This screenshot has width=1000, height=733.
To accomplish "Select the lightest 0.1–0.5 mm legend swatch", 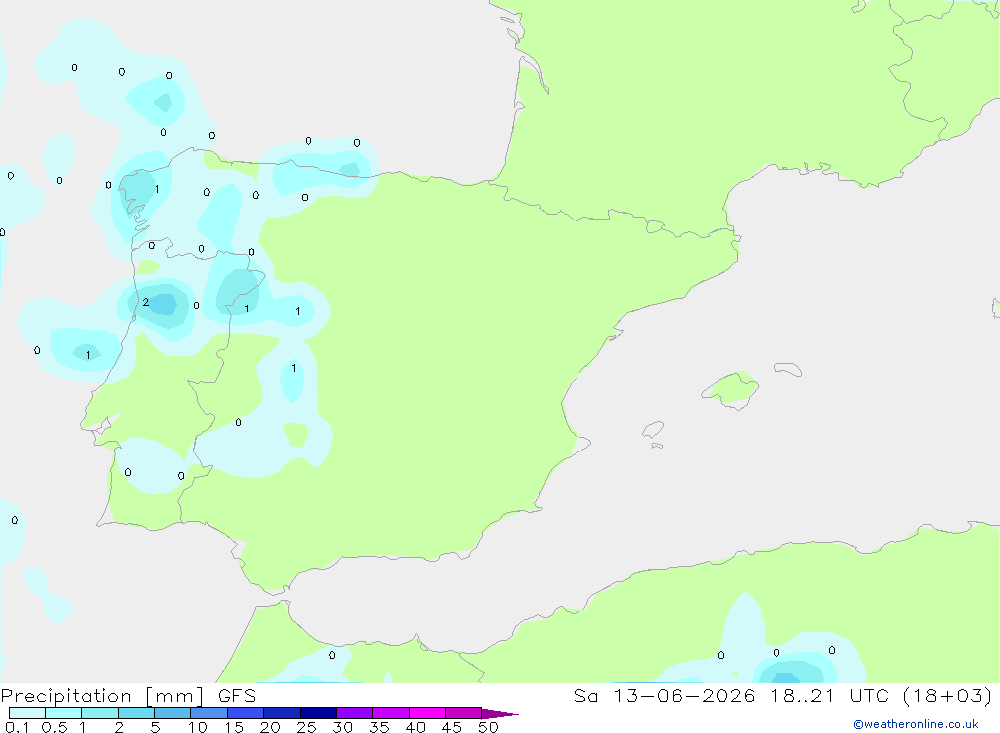I will pyautogui.click(x=27, y=713).
